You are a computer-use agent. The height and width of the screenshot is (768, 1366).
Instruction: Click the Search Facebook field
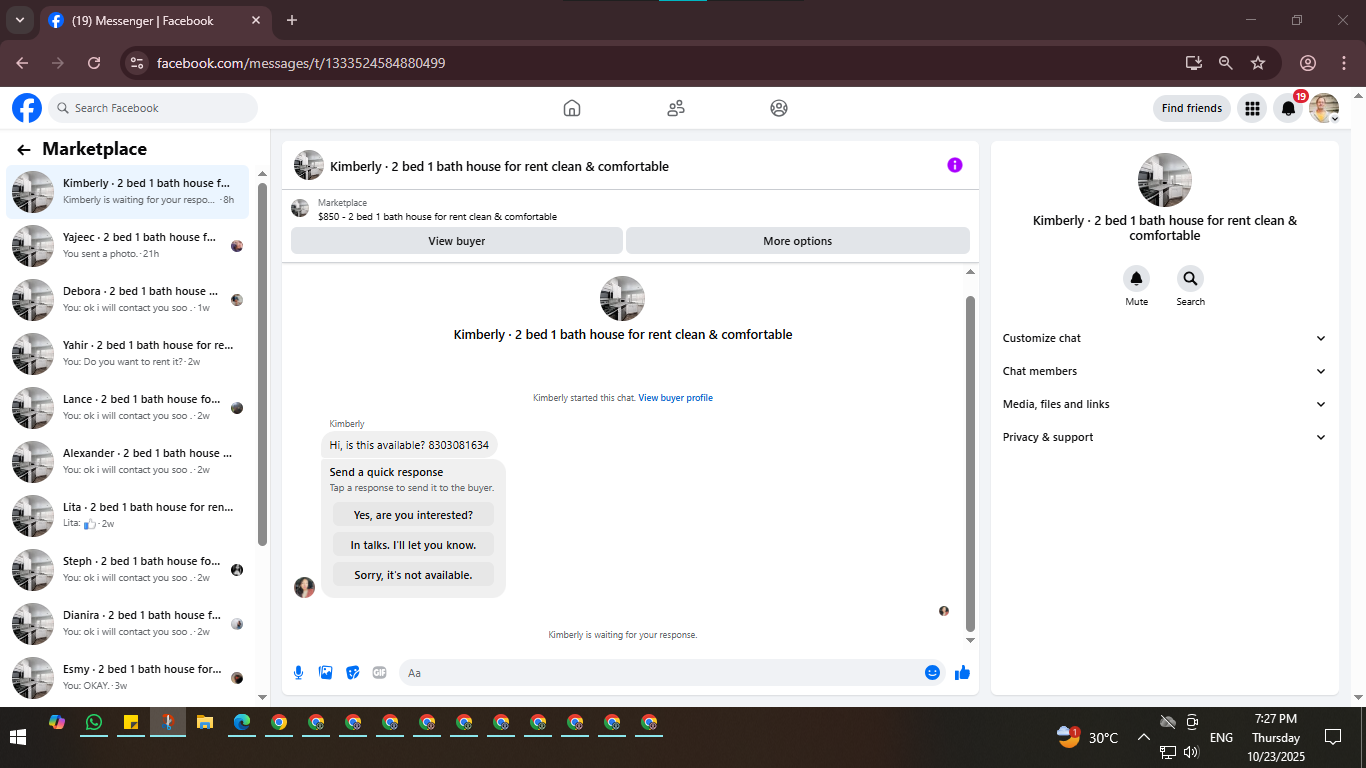point(153,108)
